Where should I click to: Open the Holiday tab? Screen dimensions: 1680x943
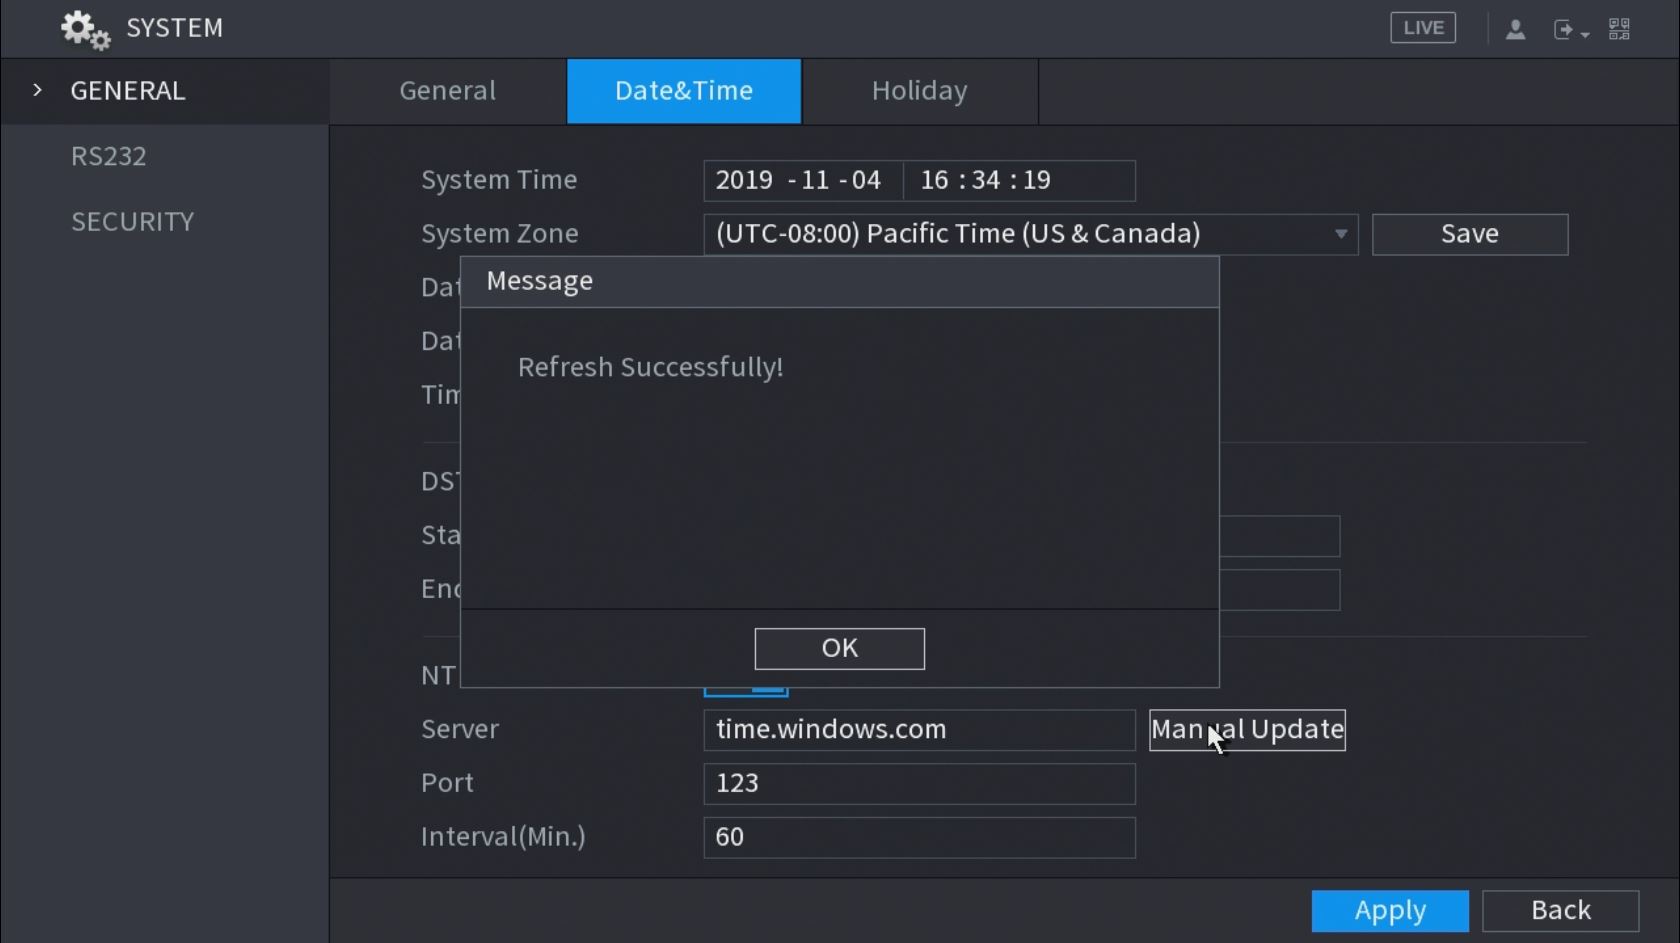pos(919,91)
